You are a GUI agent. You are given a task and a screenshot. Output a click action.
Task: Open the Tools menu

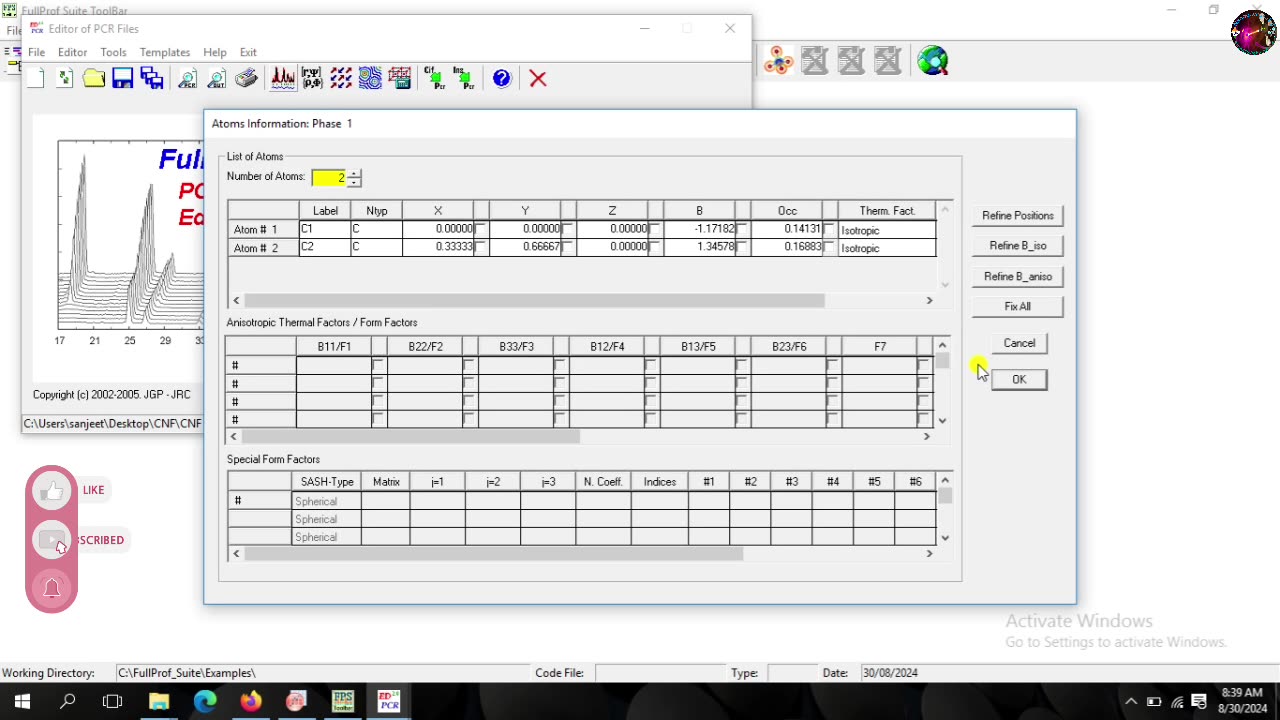tap(113, 52)
